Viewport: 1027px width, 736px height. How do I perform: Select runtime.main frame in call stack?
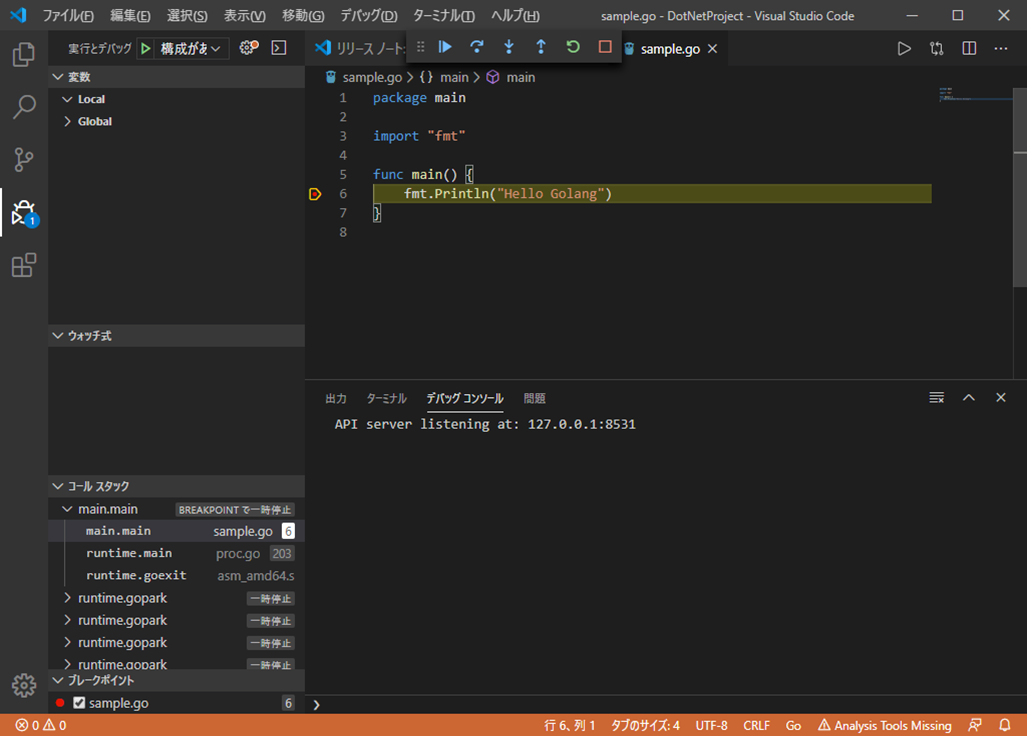point(177,553)
